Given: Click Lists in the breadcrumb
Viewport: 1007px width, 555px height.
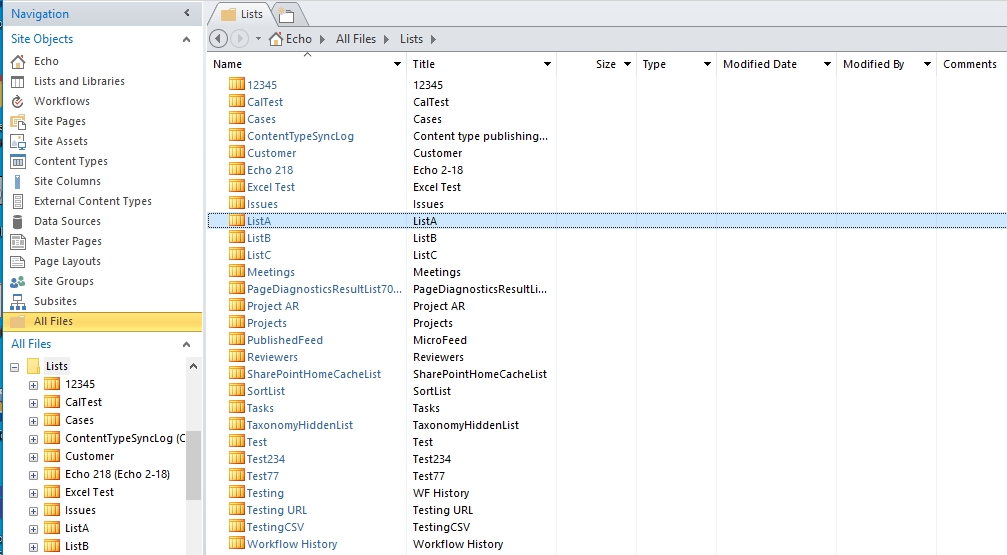Looking at the screenshot, I should 411,39.
